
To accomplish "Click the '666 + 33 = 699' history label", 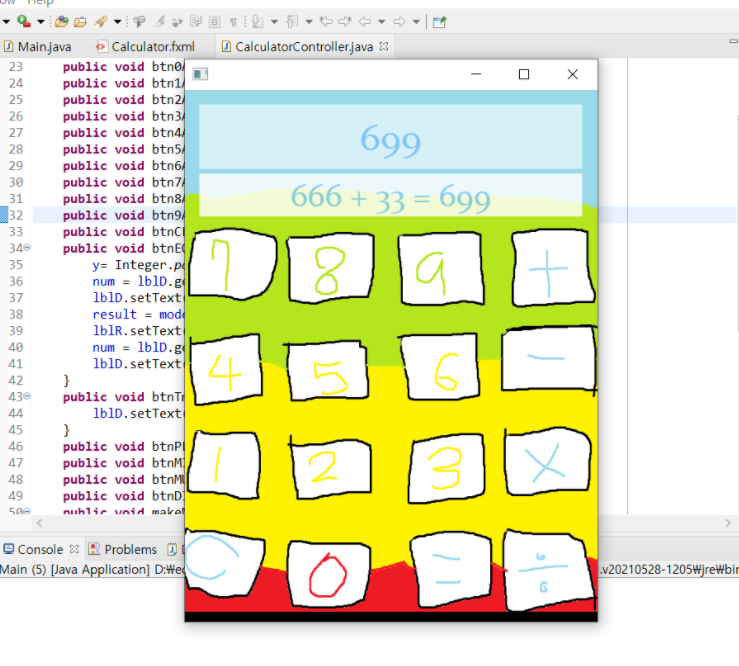I will click(x=391, y=195).
